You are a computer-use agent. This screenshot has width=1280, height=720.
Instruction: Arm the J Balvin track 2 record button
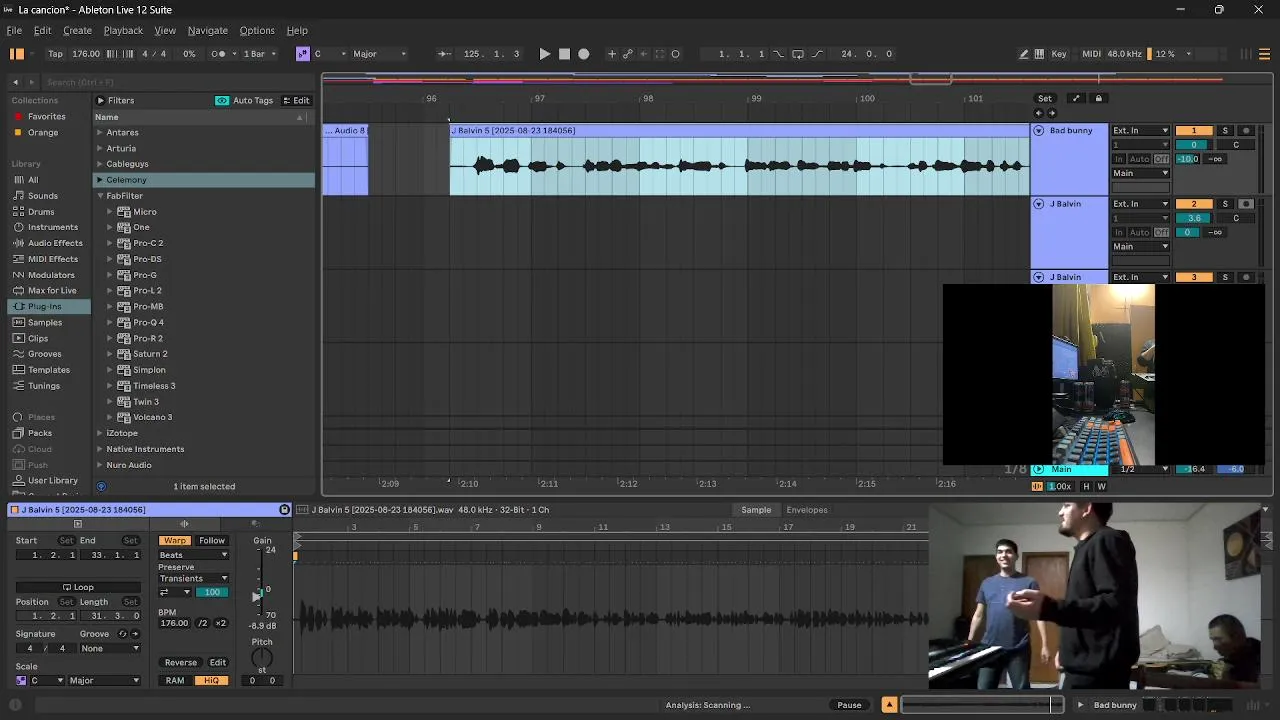1245,204
